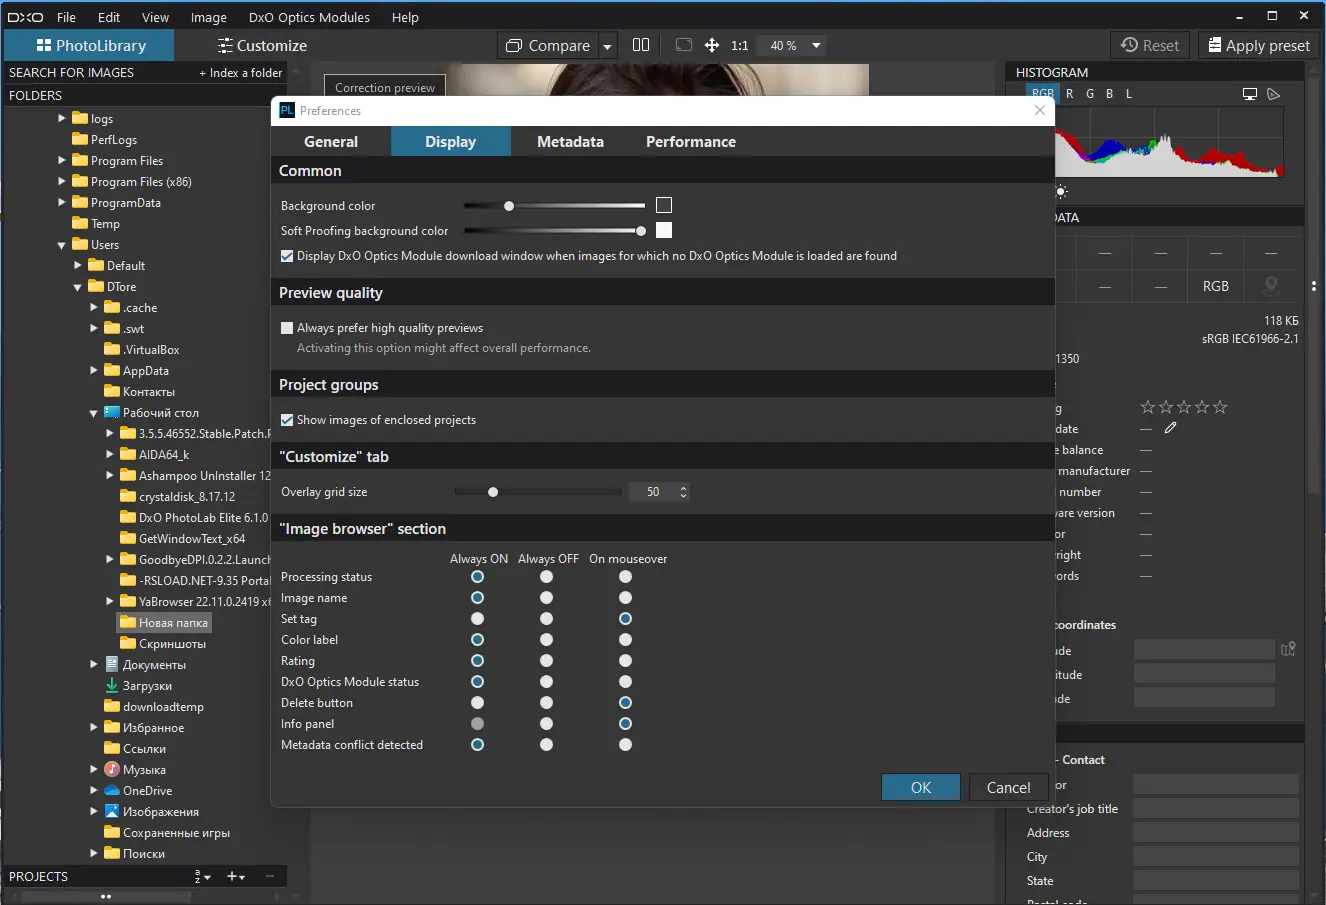The image size is (1326, 905).
Task: Set Processing status to Always OFF
Action: click(x=546, y=577)
